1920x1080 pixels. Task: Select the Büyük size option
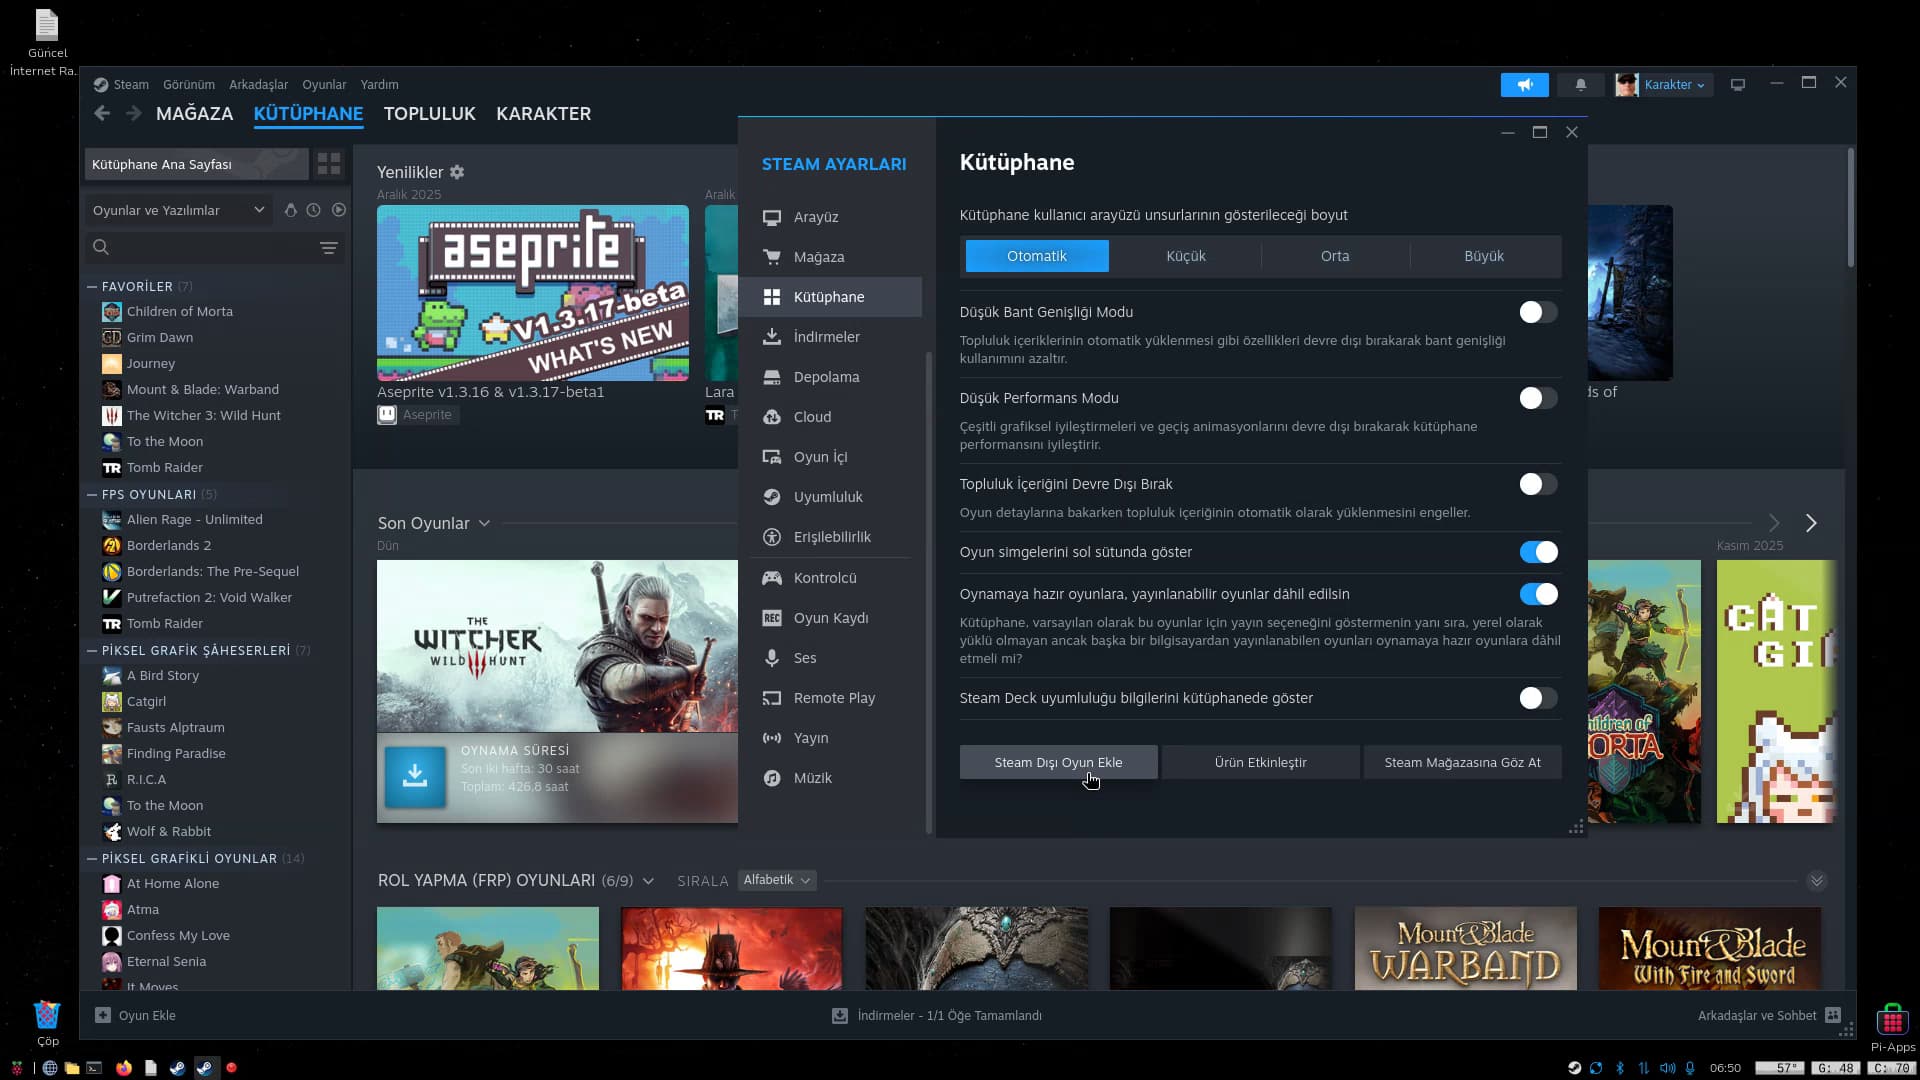click(x=1483, y=256)
